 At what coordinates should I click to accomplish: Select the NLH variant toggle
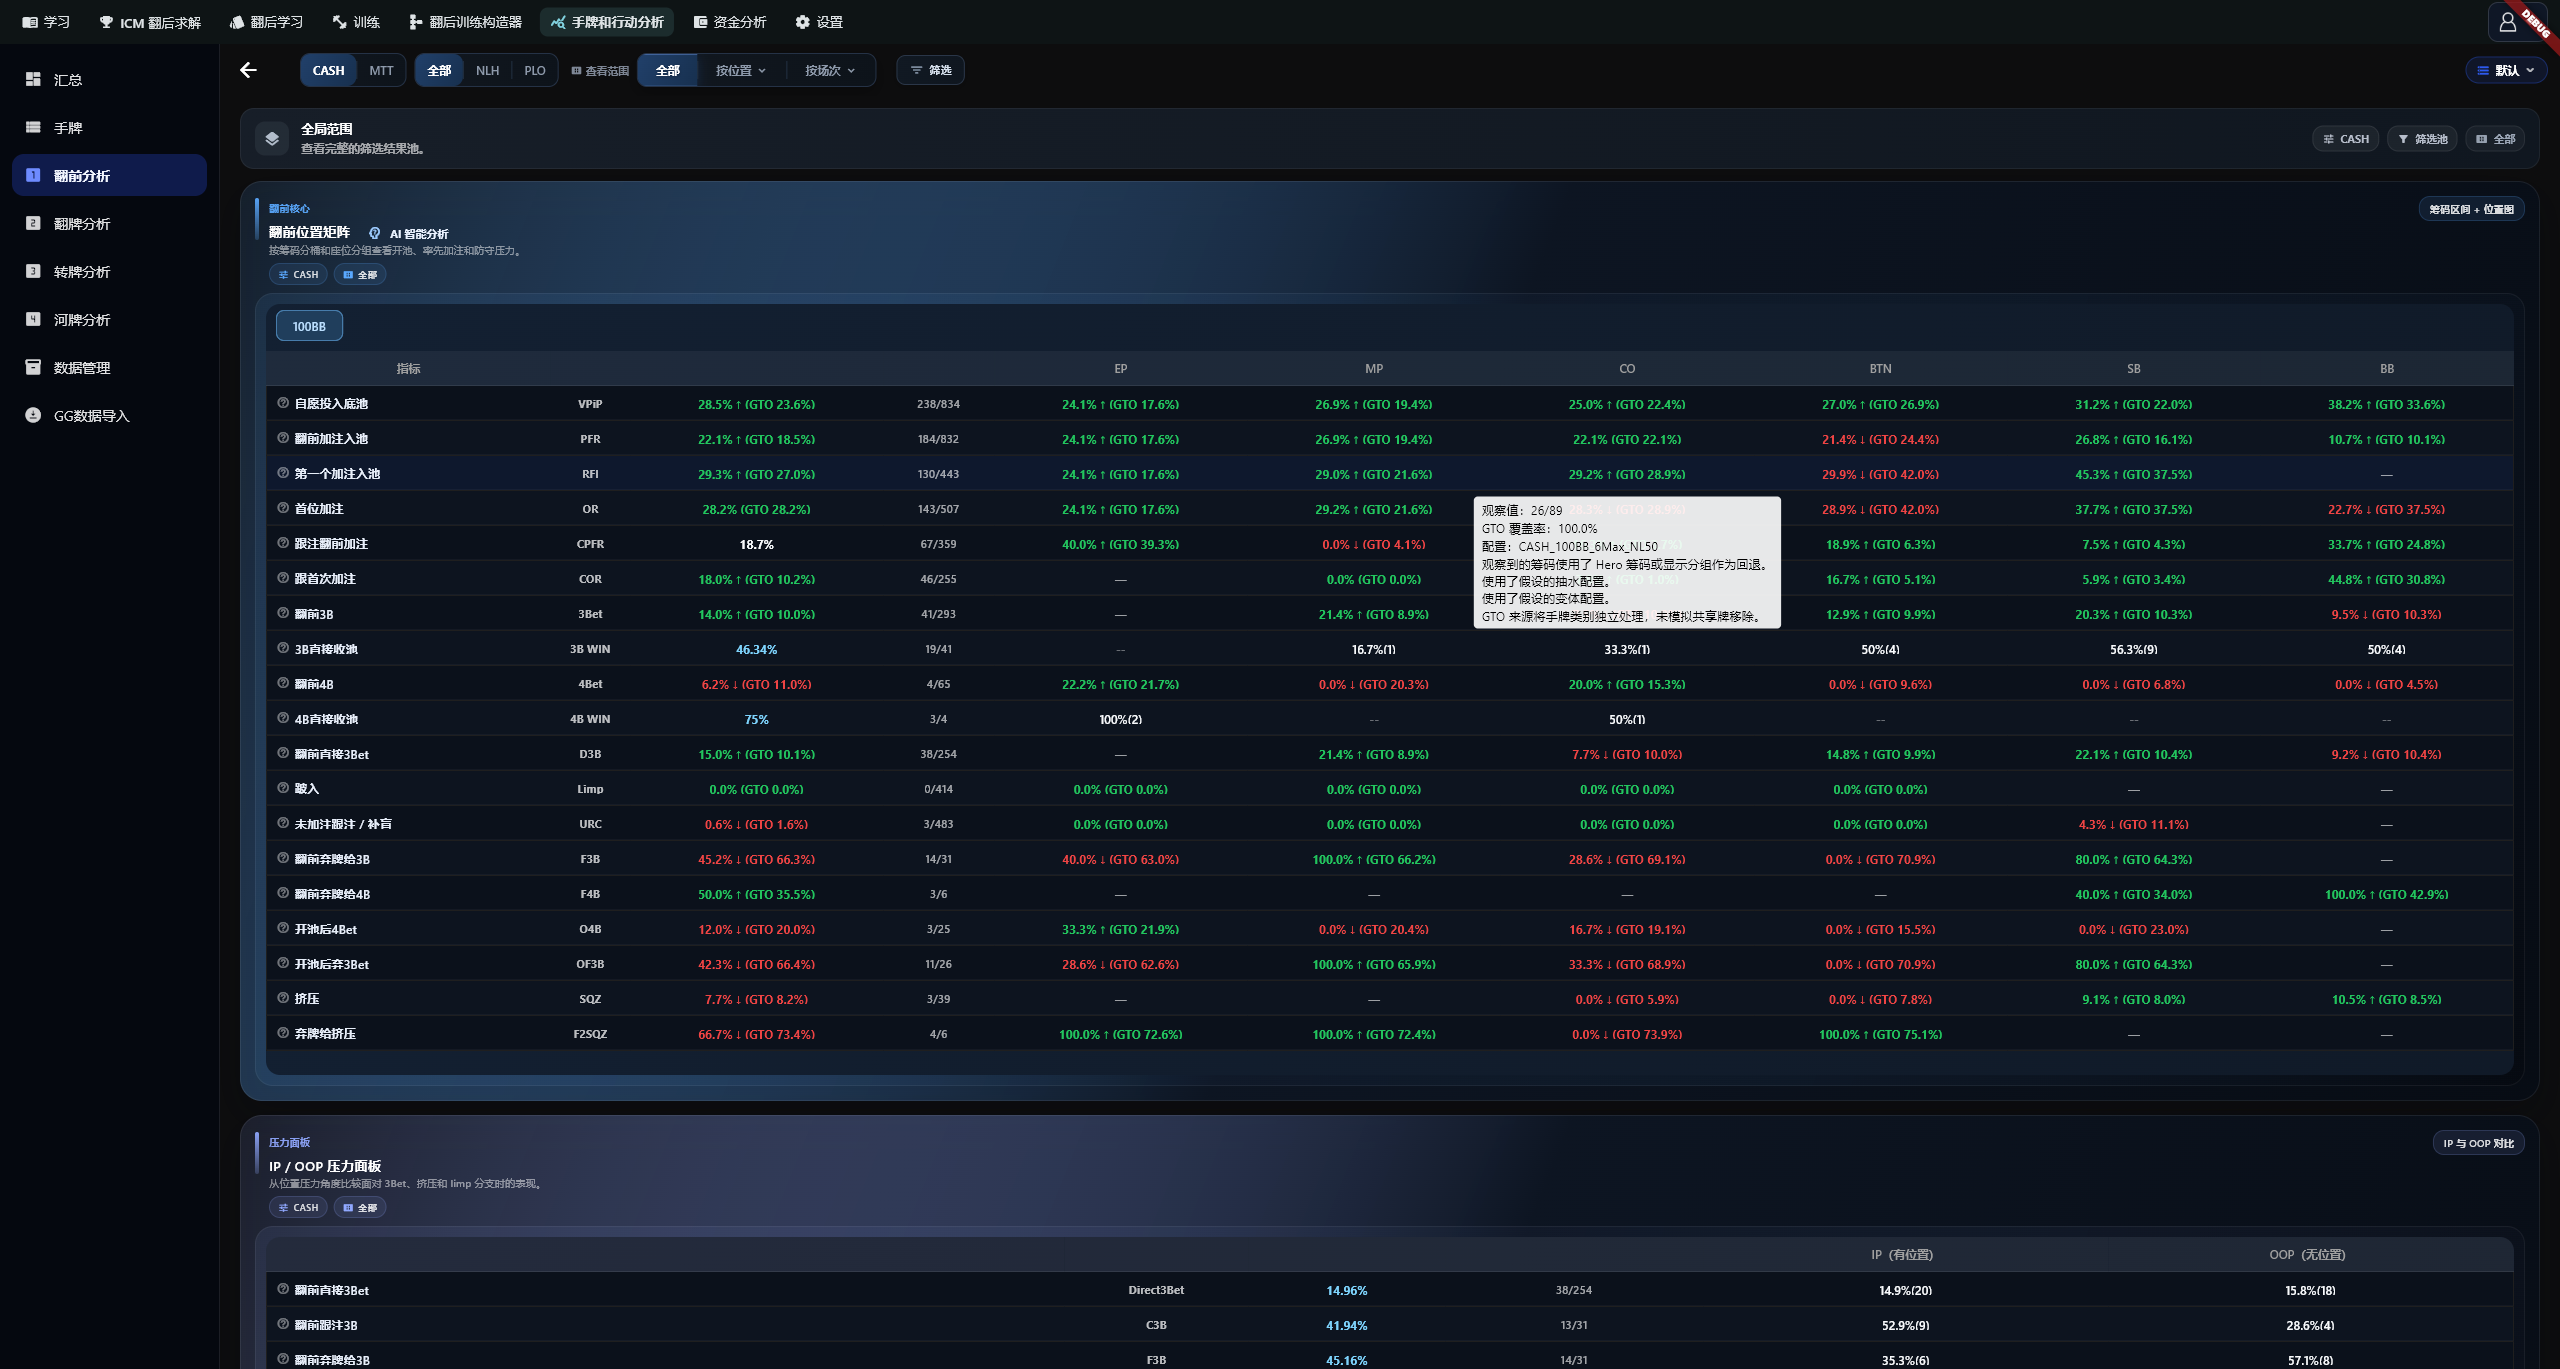[487, 70]
